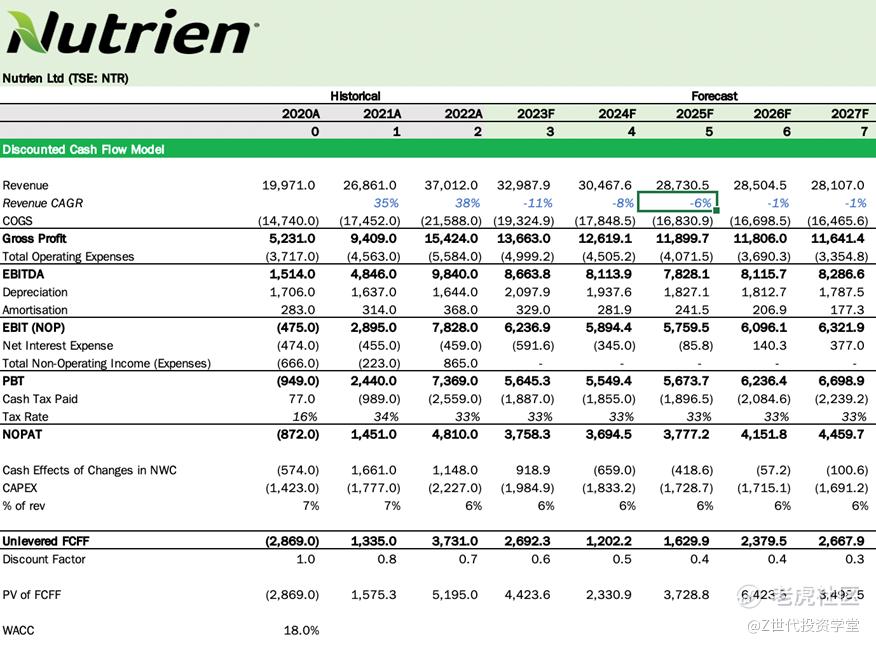Click the Historical section heading
876x646 pixels.
coord(355,96)
